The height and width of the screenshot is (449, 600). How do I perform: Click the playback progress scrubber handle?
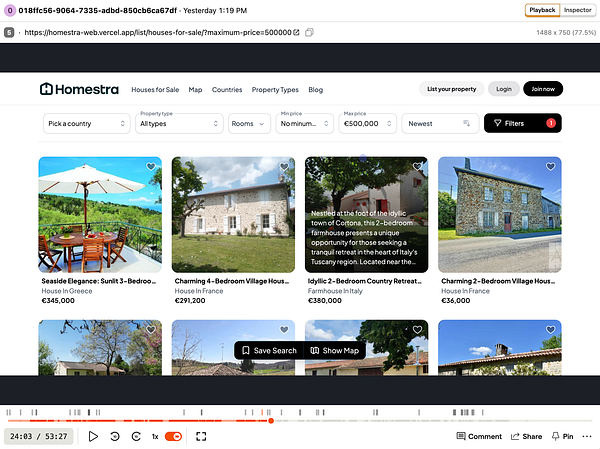pos(271,421)
